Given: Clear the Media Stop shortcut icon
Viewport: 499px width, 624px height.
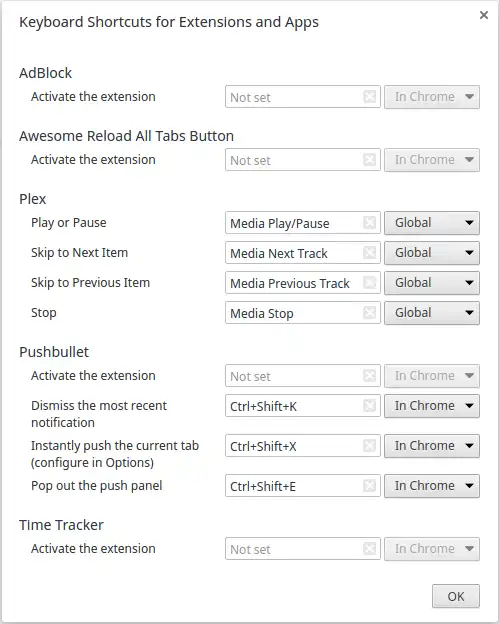Looking at the screenshot, I should click(x=370, y=313).
